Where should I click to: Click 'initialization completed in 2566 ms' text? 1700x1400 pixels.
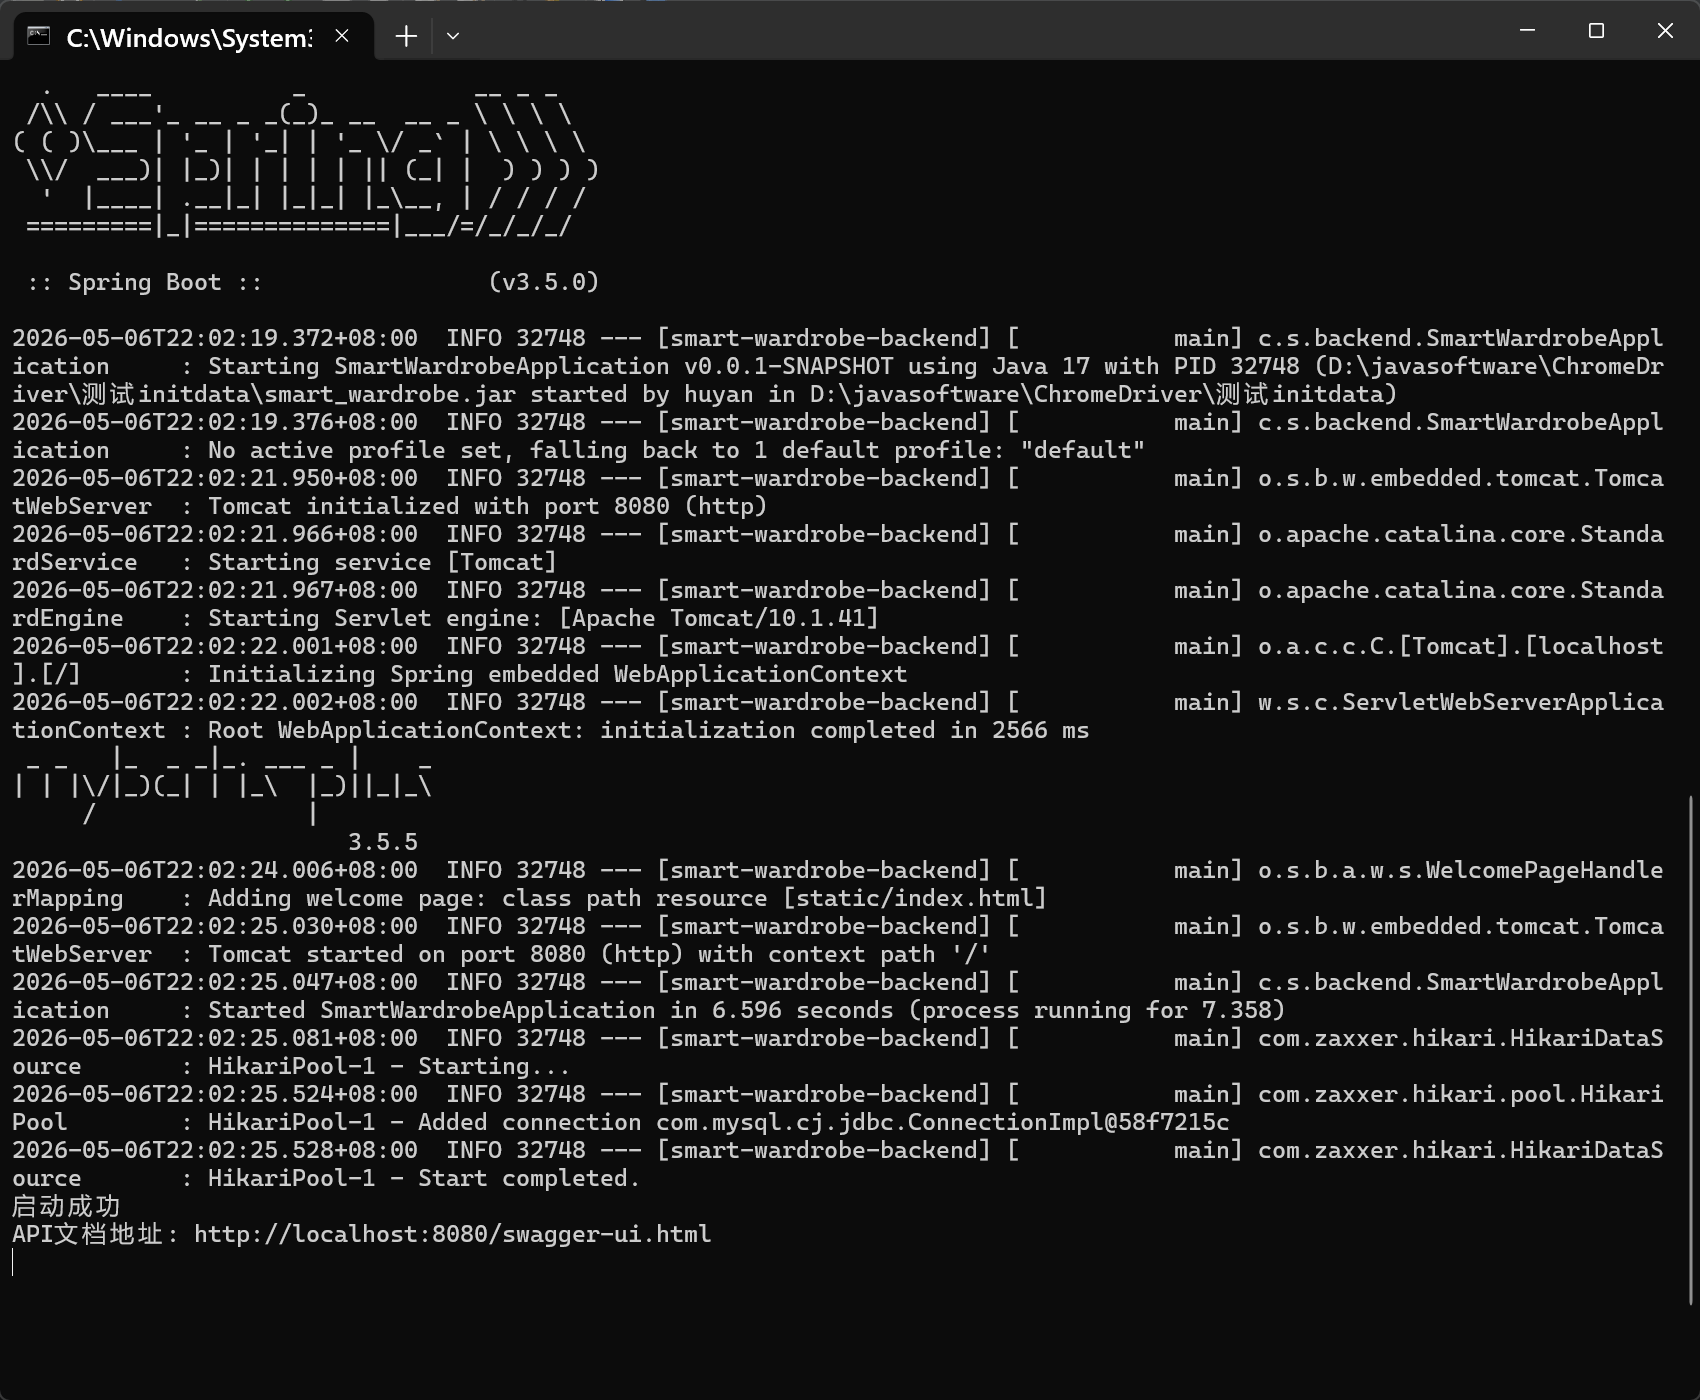[844, 730]
